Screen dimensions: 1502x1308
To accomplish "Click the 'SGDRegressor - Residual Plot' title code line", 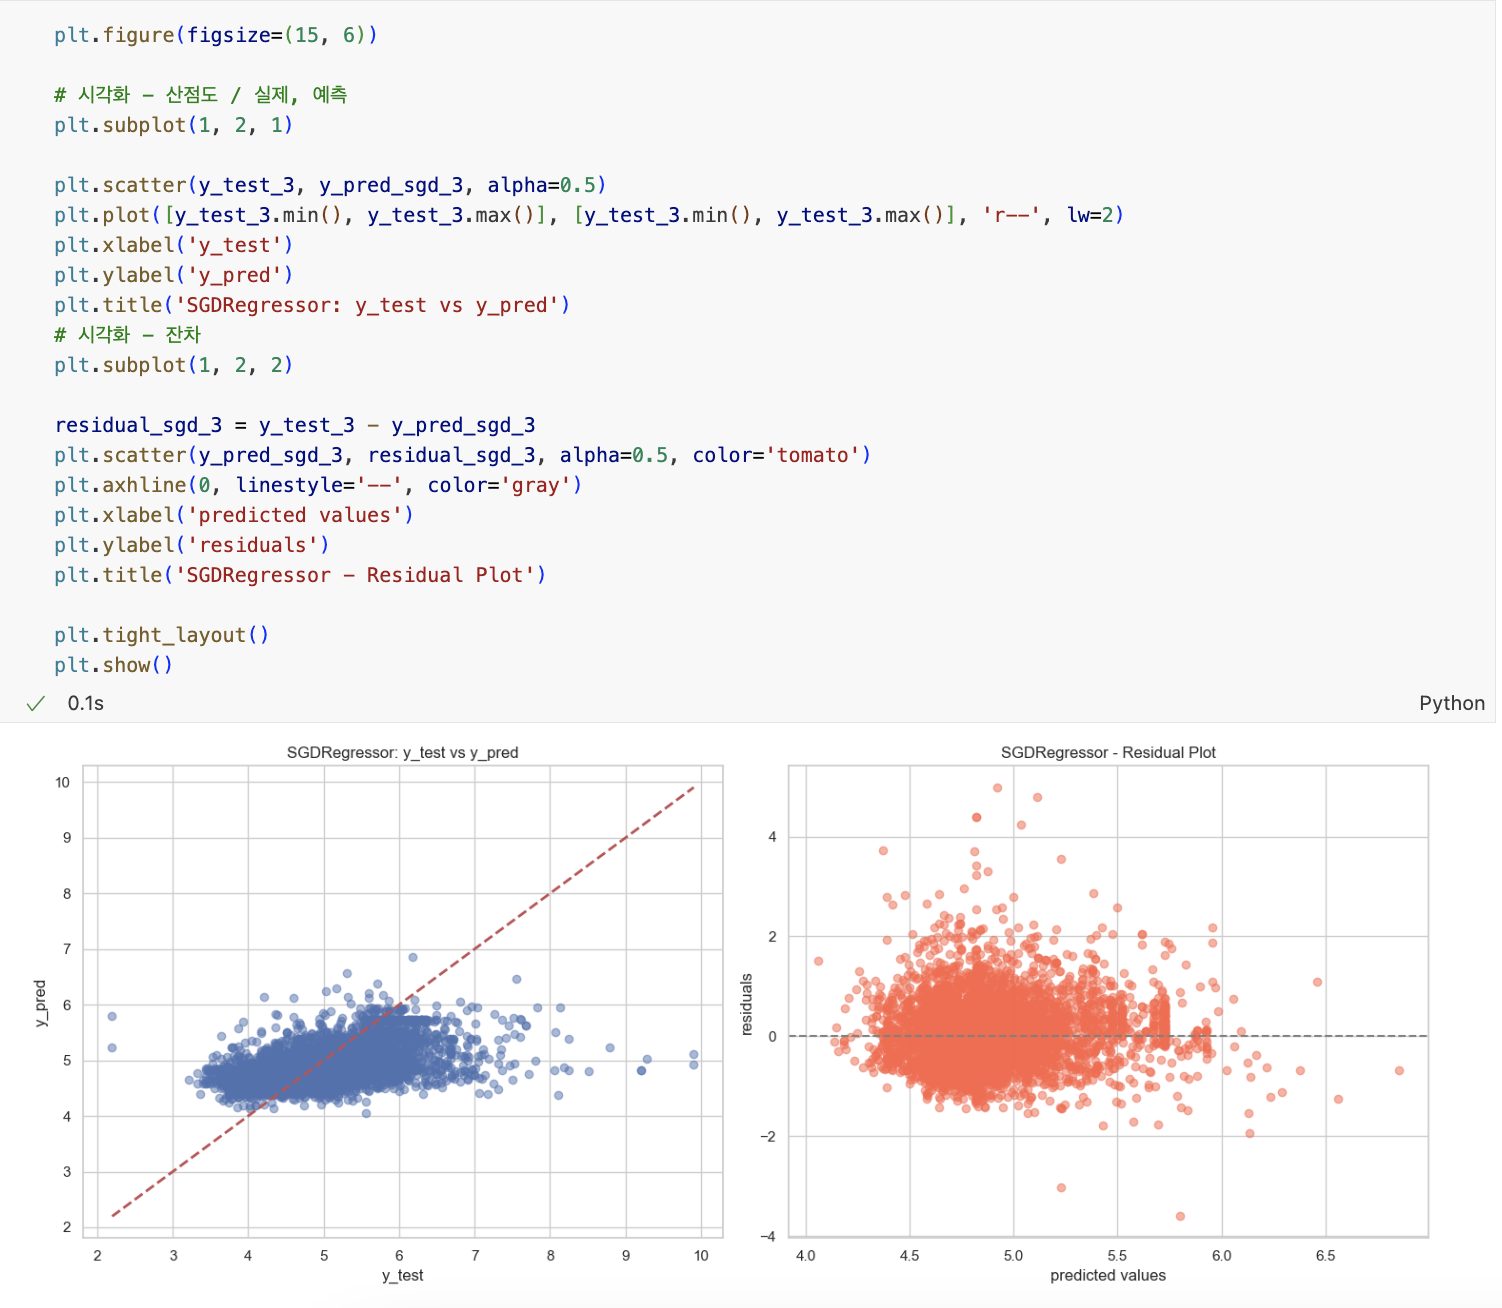I will [300, 575].
